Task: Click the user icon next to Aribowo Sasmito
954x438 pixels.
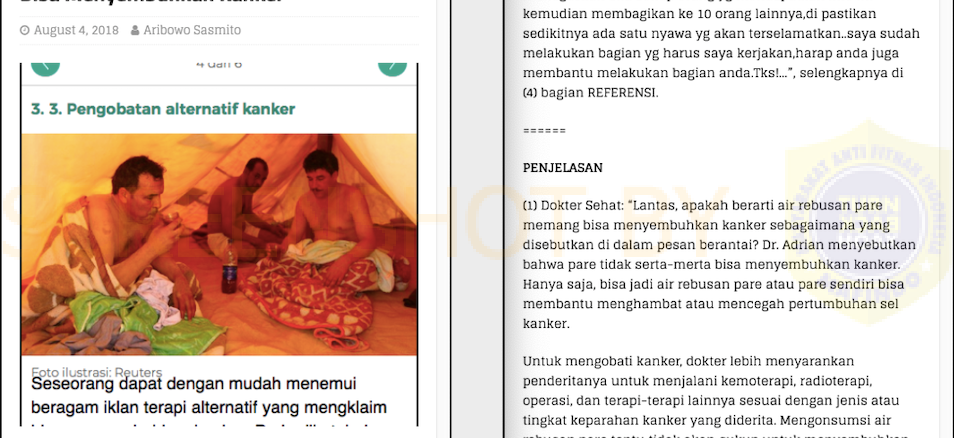Action: point(135,30)
